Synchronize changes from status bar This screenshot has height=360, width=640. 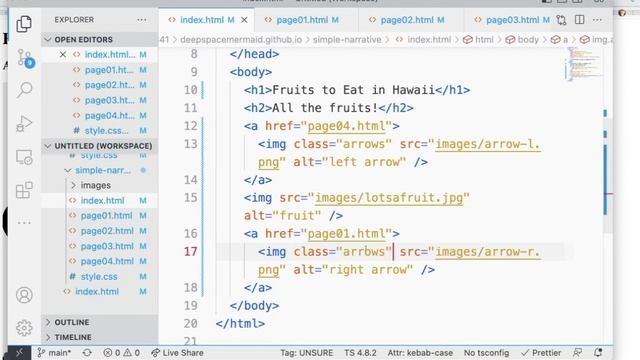tap(87, 353)
